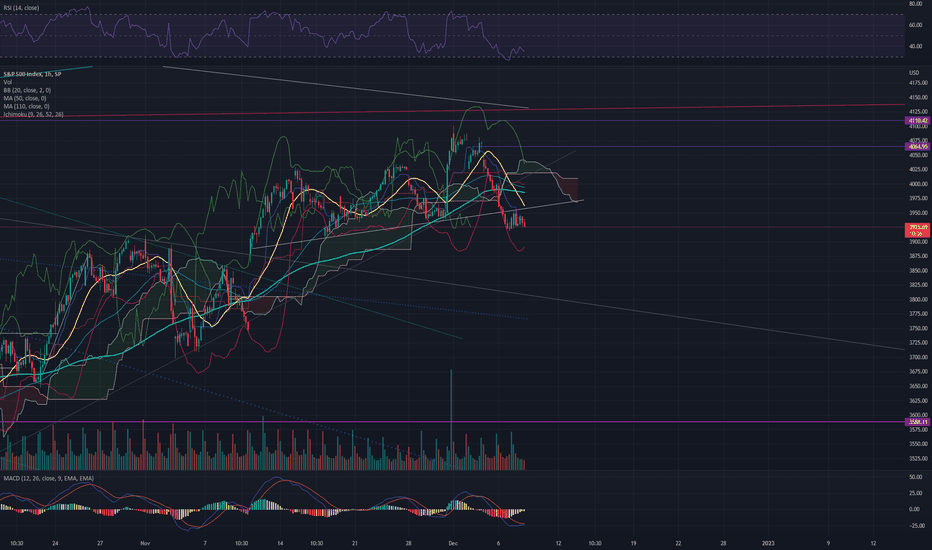
Task: Click the purple price label near 3588
Action: point(918,422)
